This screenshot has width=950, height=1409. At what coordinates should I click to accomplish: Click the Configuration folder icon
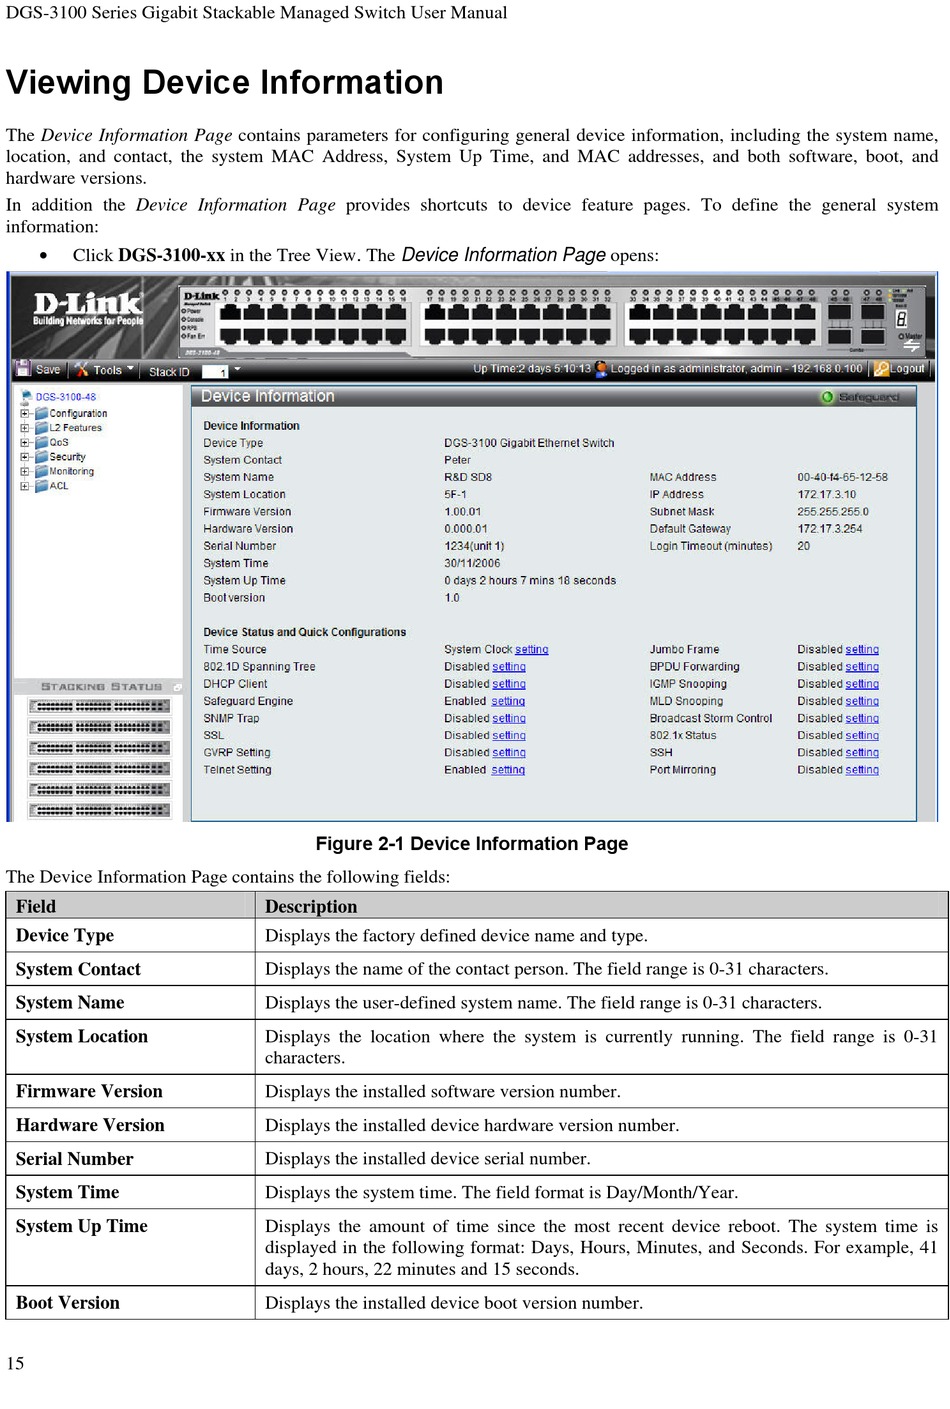(x=41, y=413)
